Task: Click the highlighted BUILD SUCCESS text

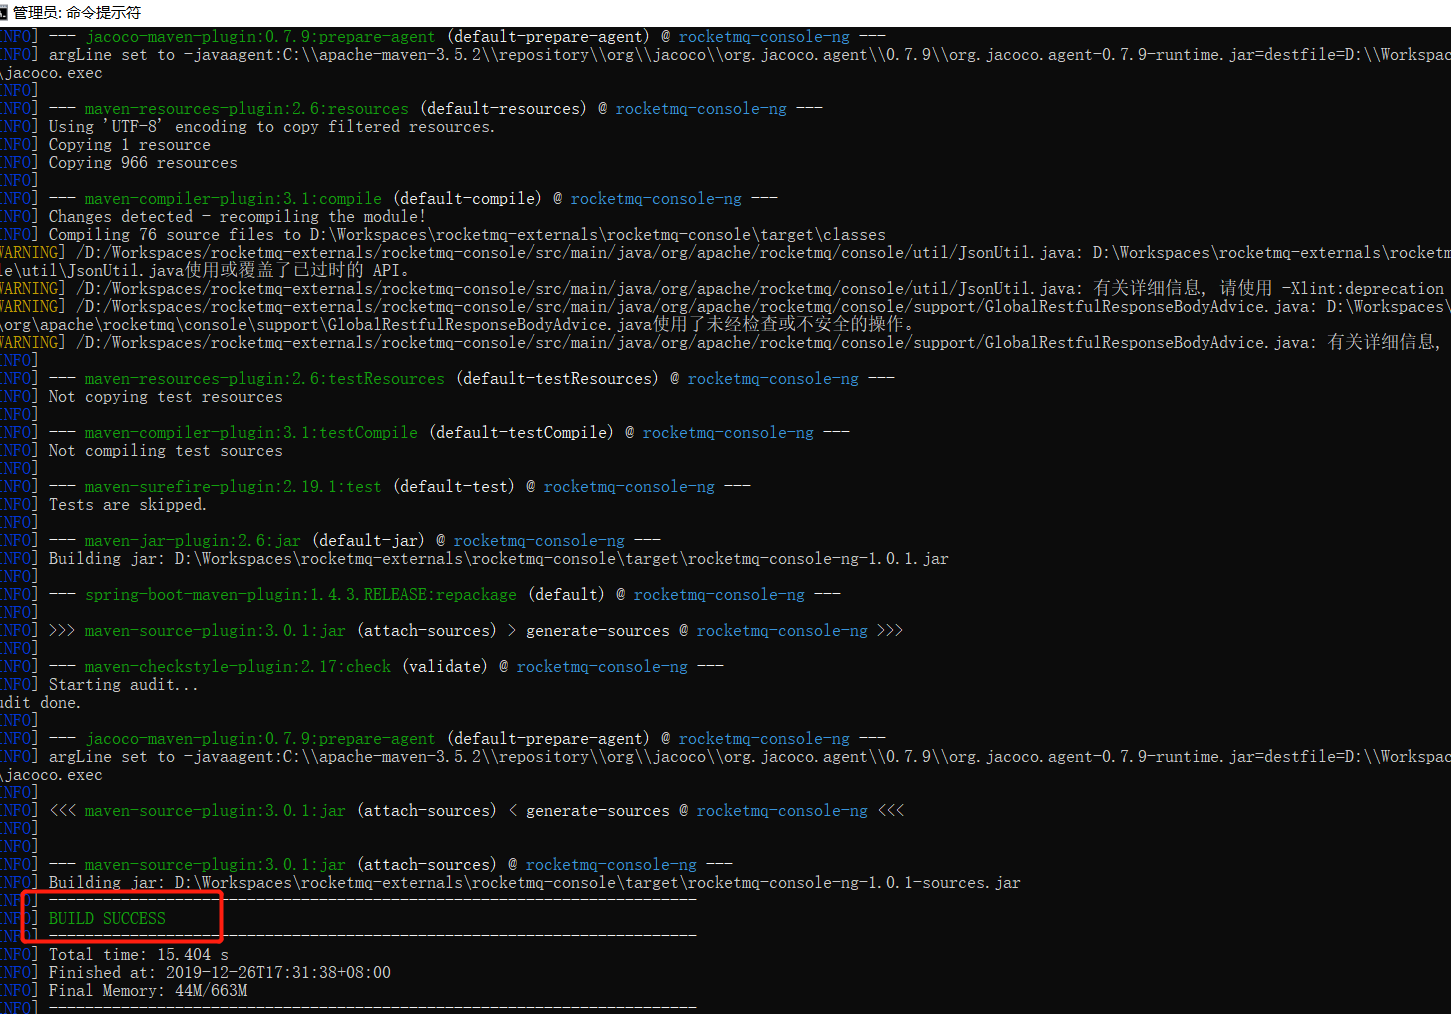Action: [107, 918]
